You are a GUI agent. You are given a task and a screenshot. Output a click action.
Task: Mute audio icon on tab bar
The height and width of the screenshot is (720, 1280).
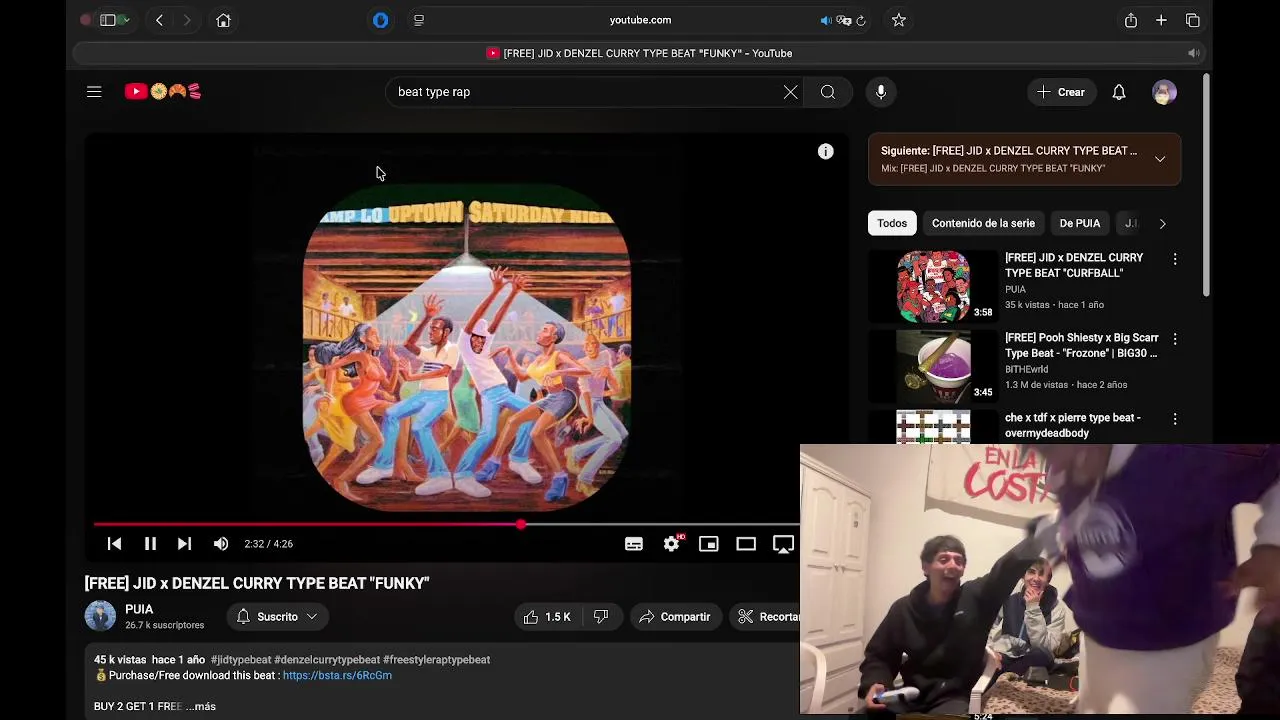pos(1193,53)
